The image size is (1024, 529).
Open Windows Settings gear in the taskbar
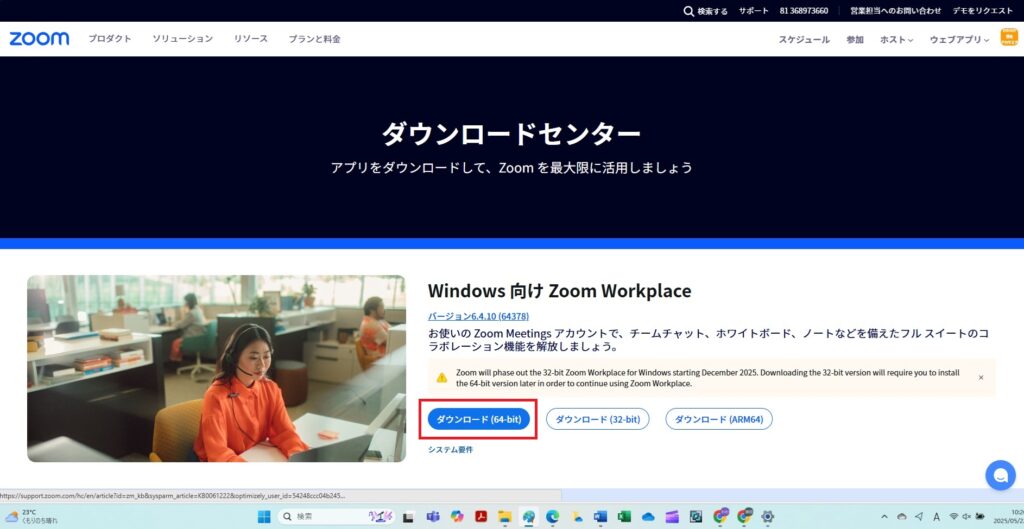click(767, 517)
